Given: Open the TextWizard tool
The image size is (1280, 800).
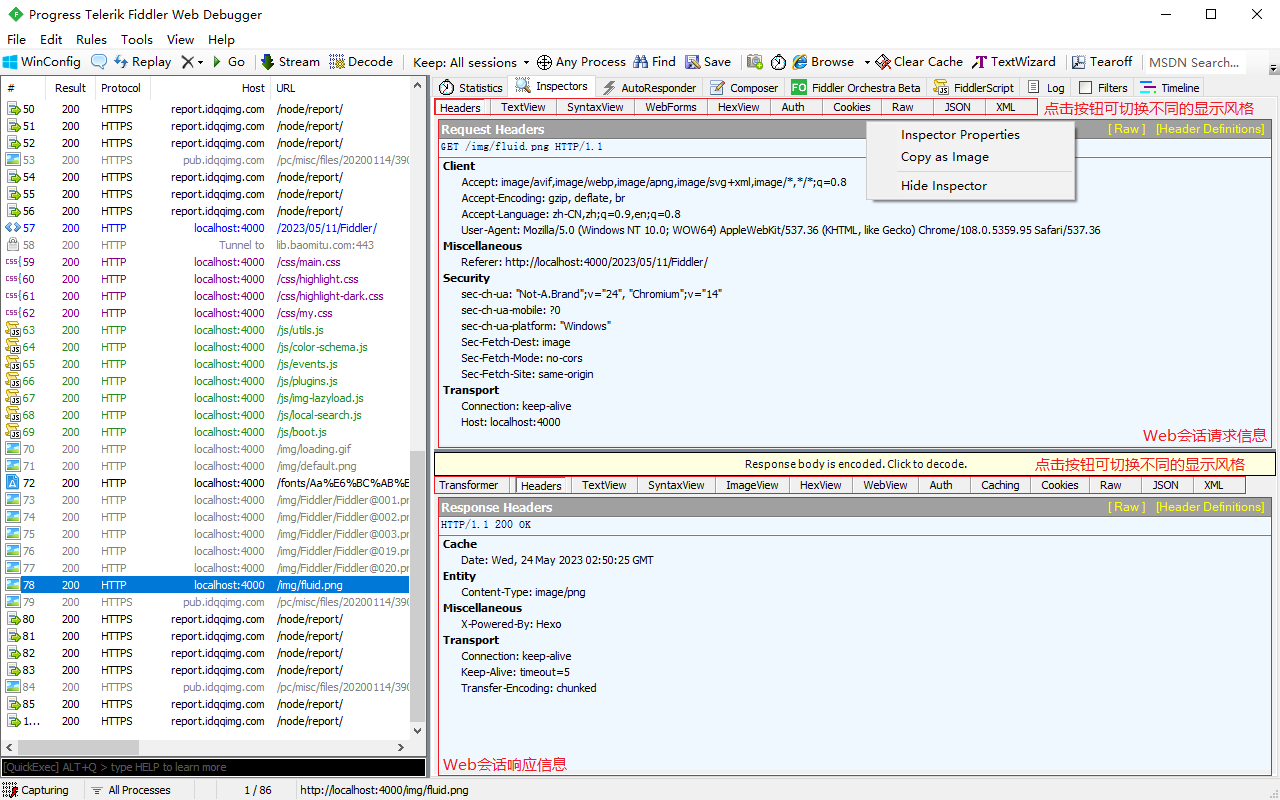Looking at the screenshot, I should pyautogui.click(x=1014, y=62).
